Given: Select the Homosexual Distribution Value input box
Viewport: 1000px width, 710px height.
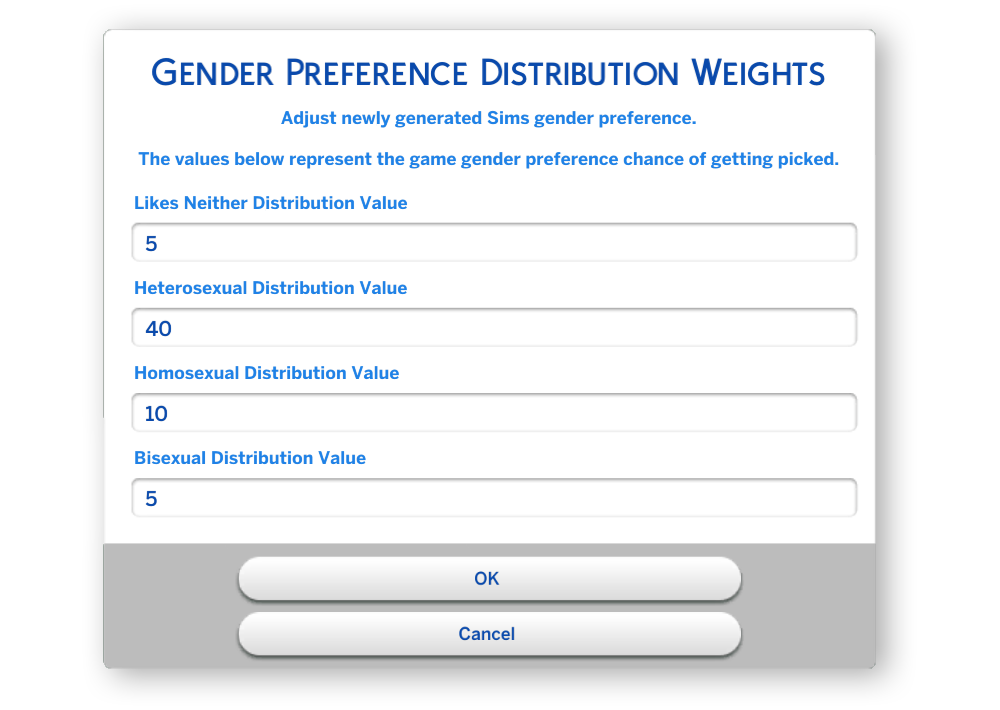Looking at the screenshot, I should click(x=494, y=413).
